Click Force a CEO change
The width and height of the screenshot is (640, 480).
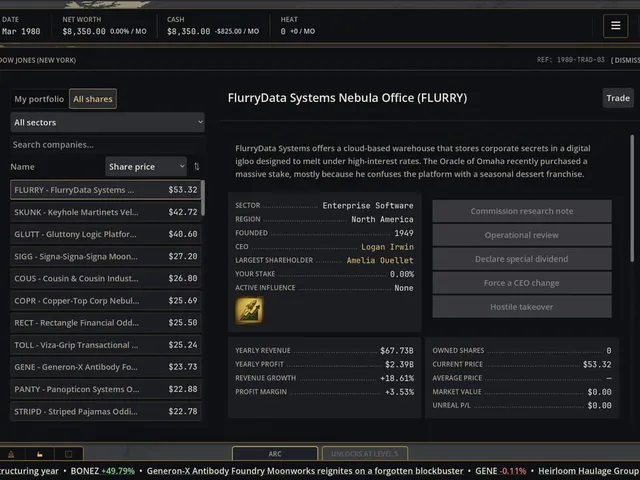(x=522, y=283)
